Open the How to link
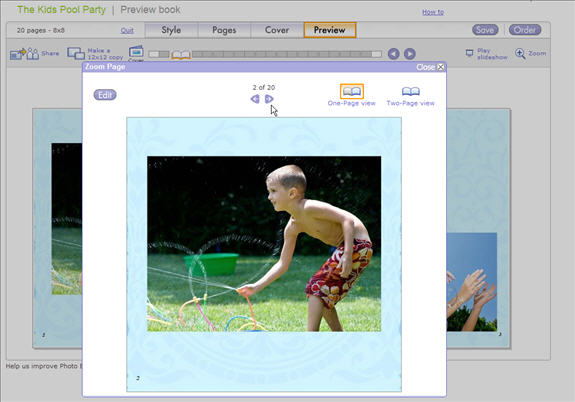 point(433,12)
